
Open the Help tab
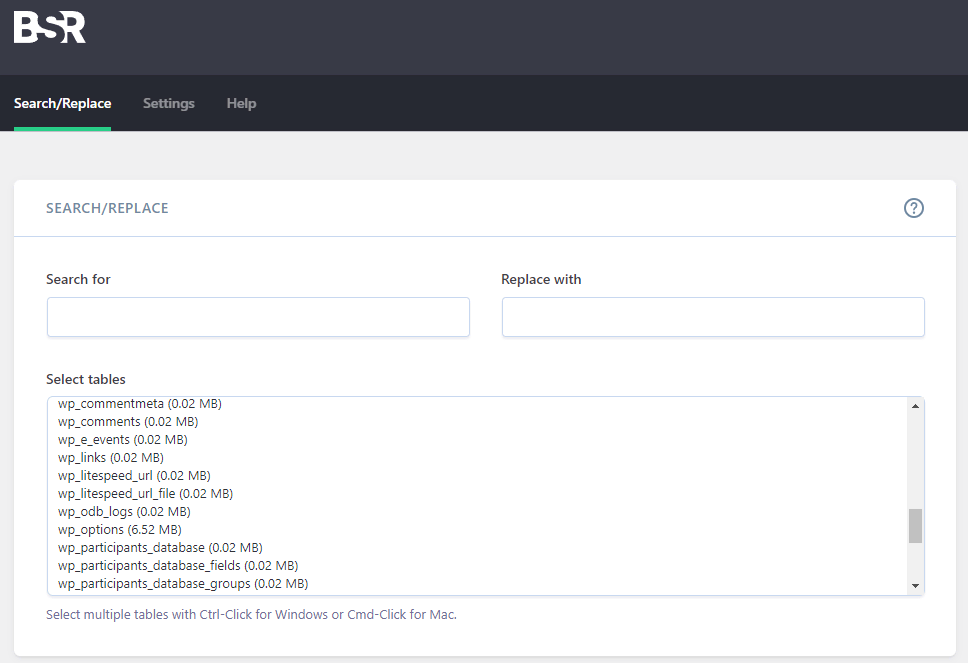coord(241,103)
